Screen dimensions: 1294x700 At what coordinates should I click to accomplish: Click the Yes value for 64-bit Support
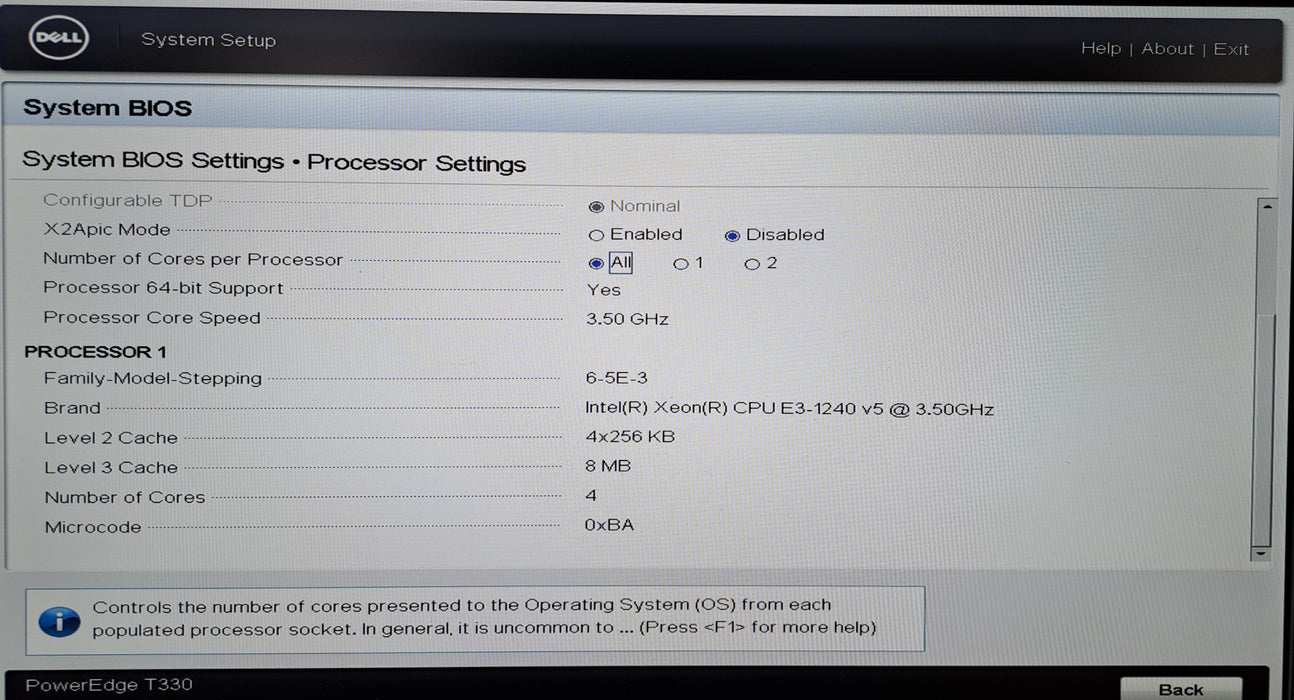[603, 290]
